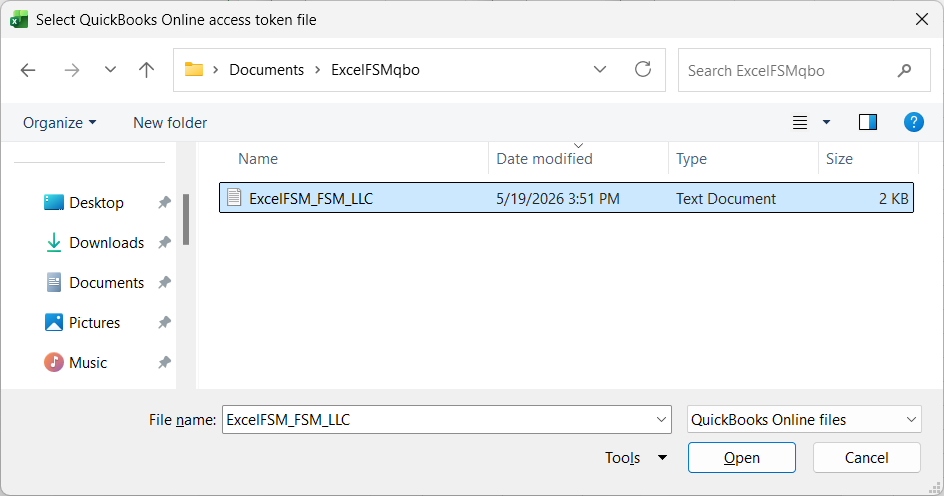
Task: Sort by the Date modified column
Action: click(x=544, y=159)
